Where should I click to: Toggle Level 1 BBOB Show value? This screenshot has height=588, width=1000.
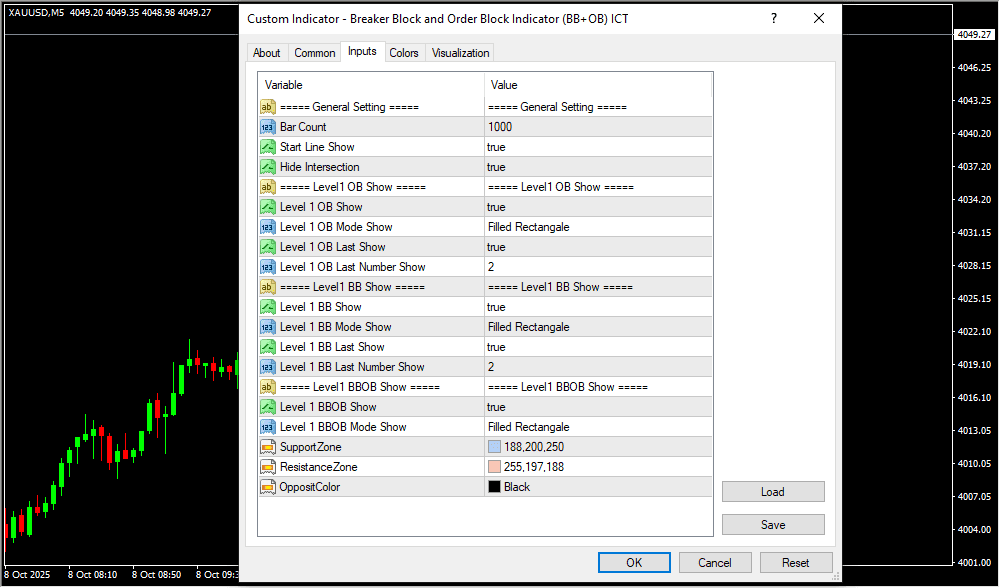pyautogui.click(x=597, y=407)
